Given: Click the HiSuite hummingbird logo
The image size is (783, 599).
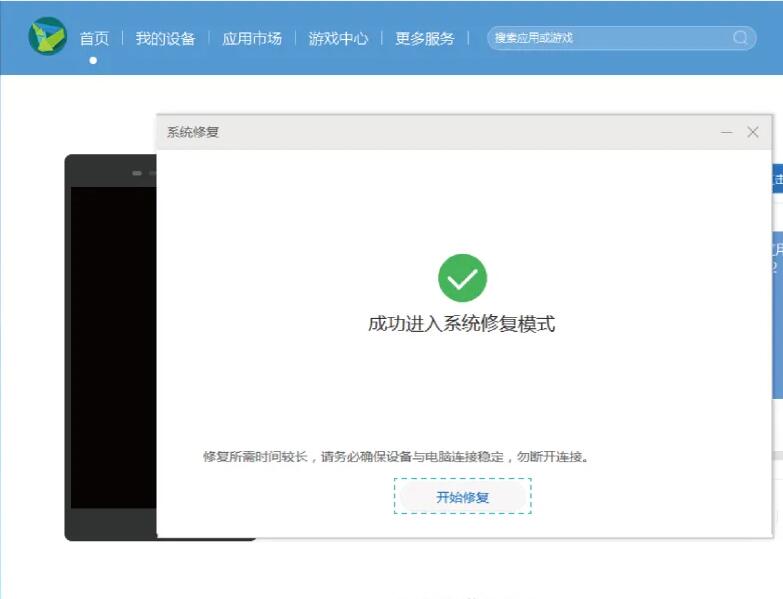Looking at the screenshot, I should [x=47, y=36].
